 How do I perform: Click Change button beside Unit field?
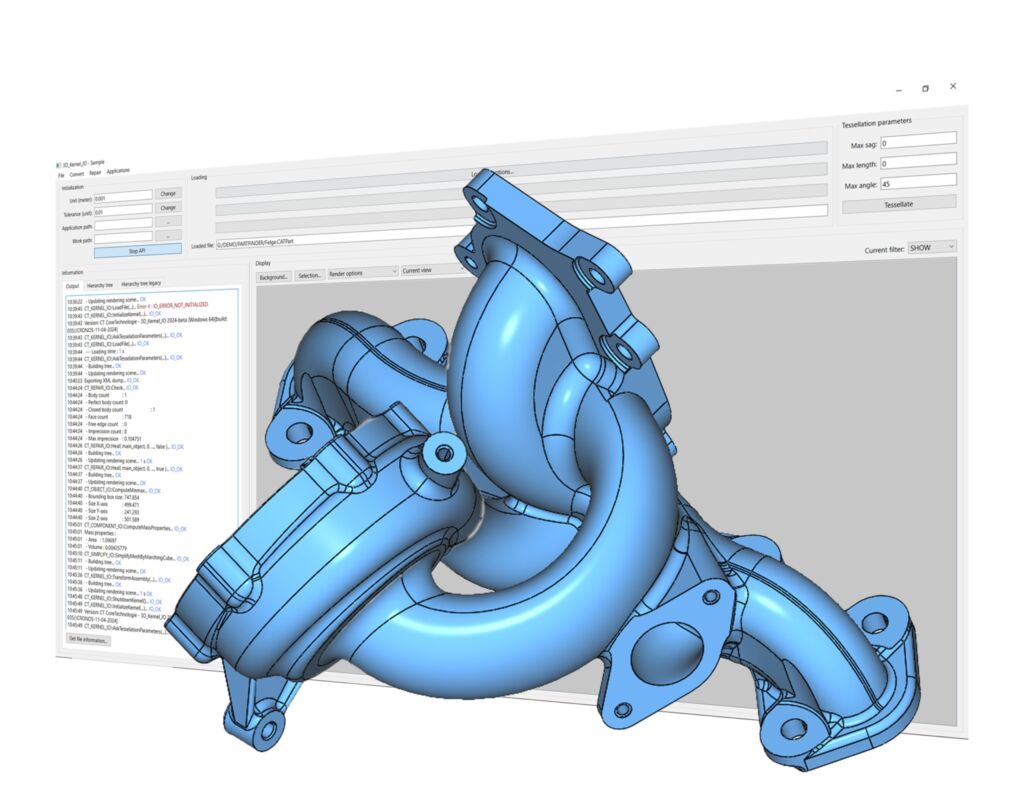168,193
